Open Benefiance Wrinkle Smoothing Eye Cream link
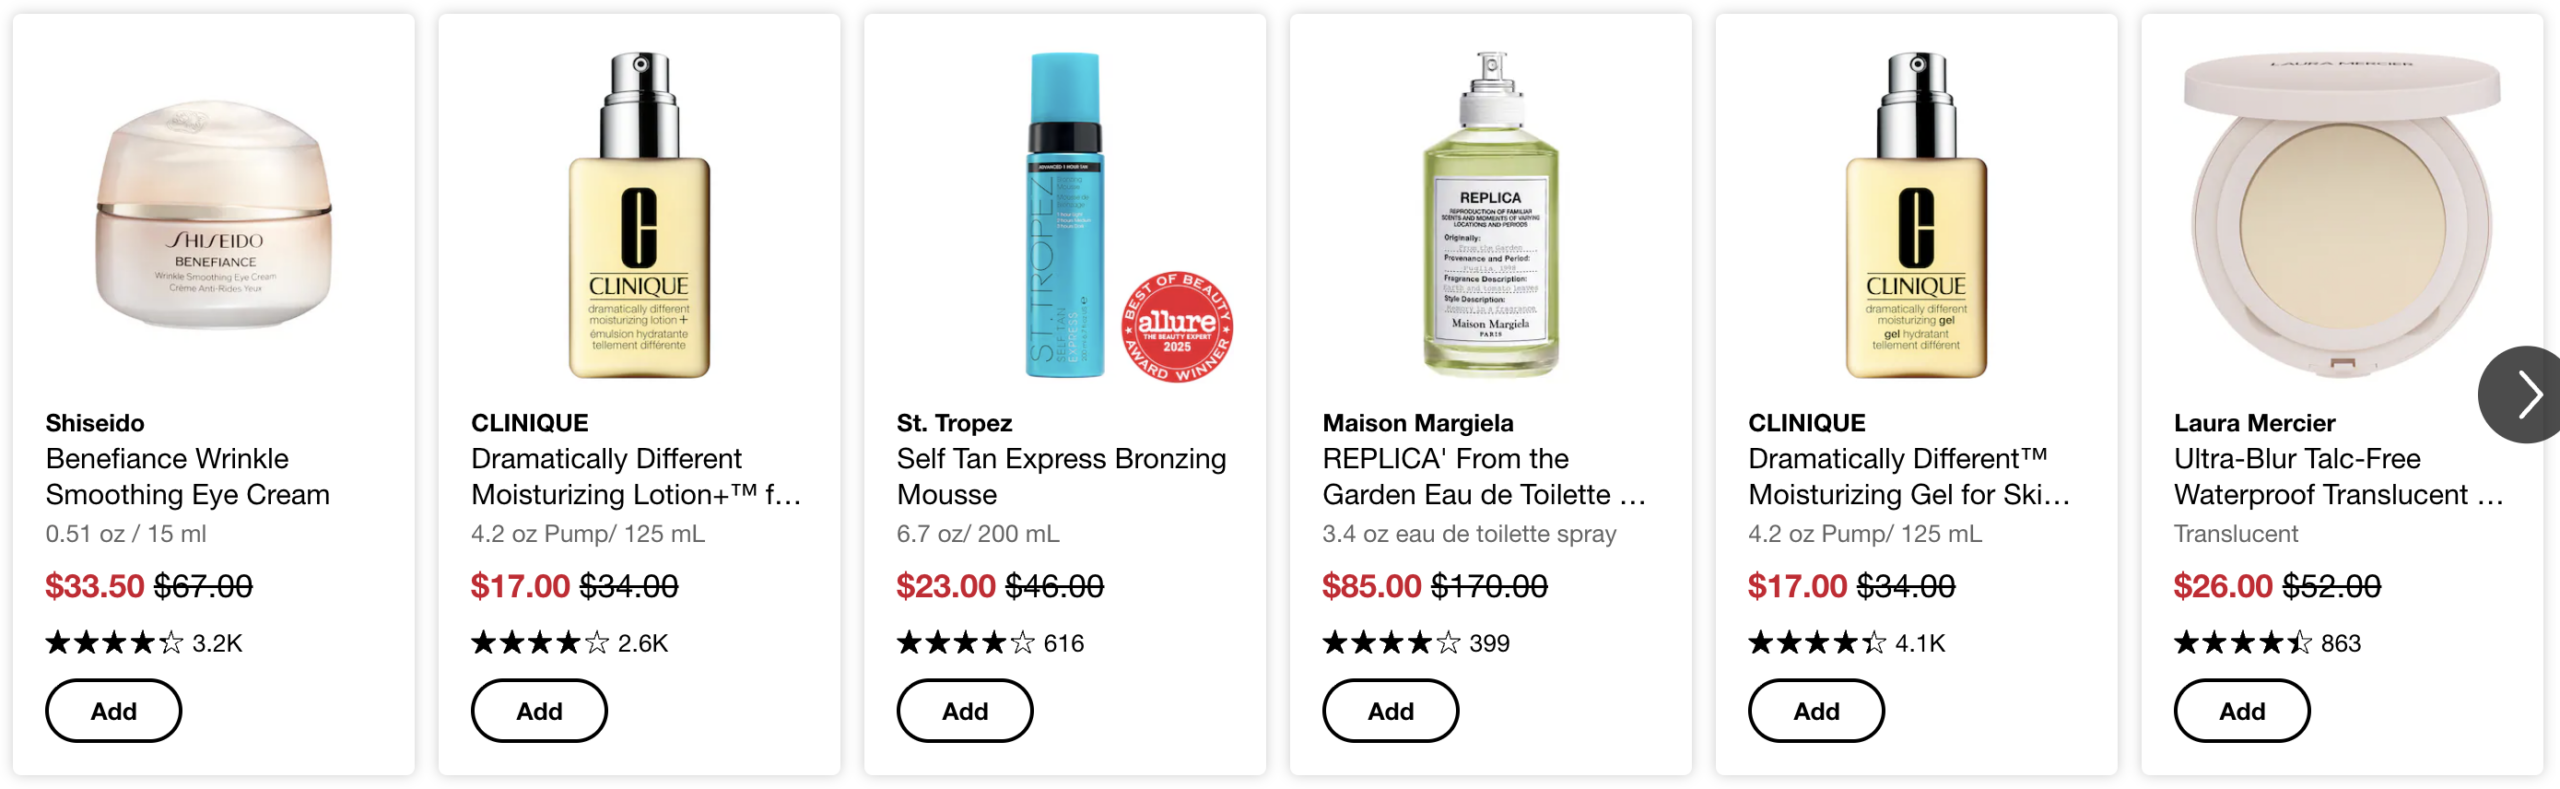The height and width of the screenshot is (789, 2560). click(x=187, y=476)
